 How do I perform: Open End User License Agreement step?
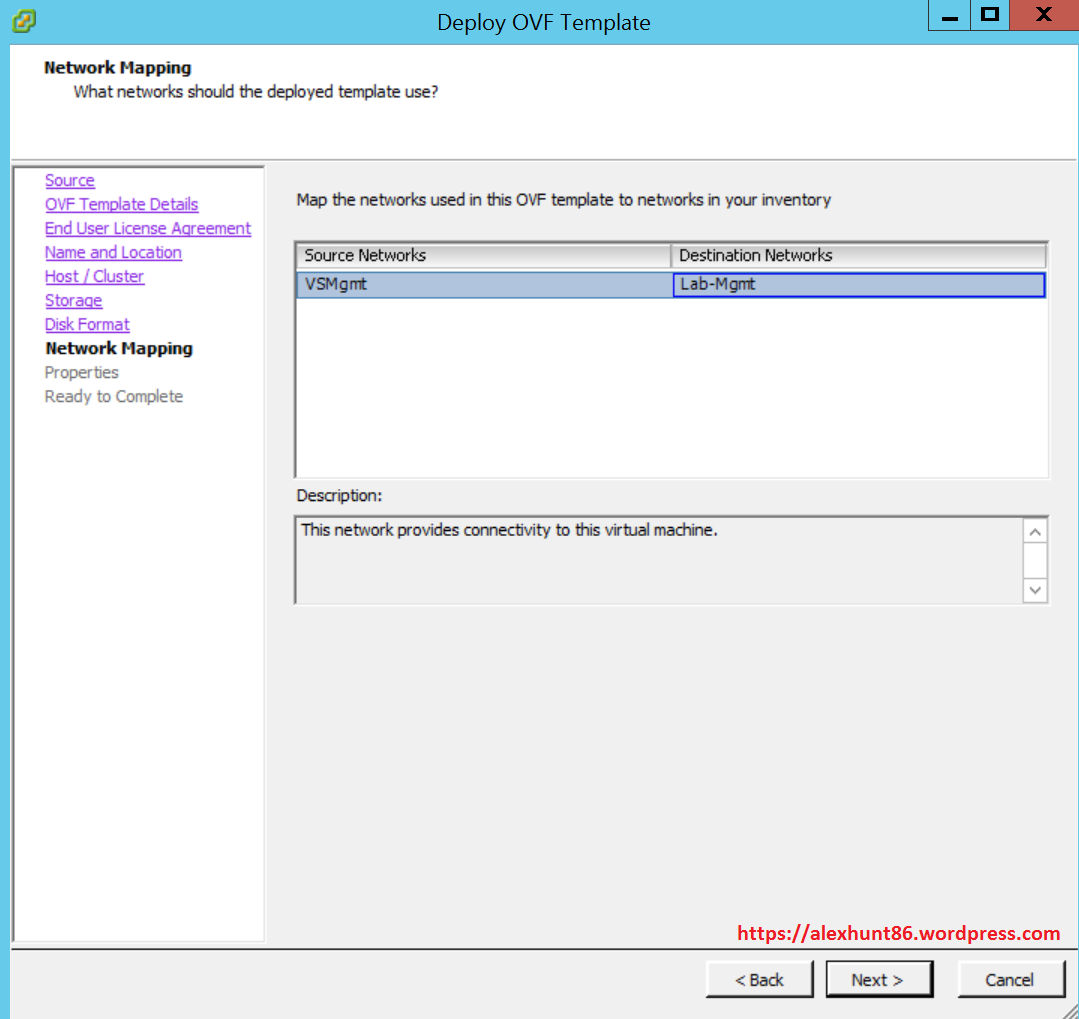pyautogui.click(x=147, y=229)
